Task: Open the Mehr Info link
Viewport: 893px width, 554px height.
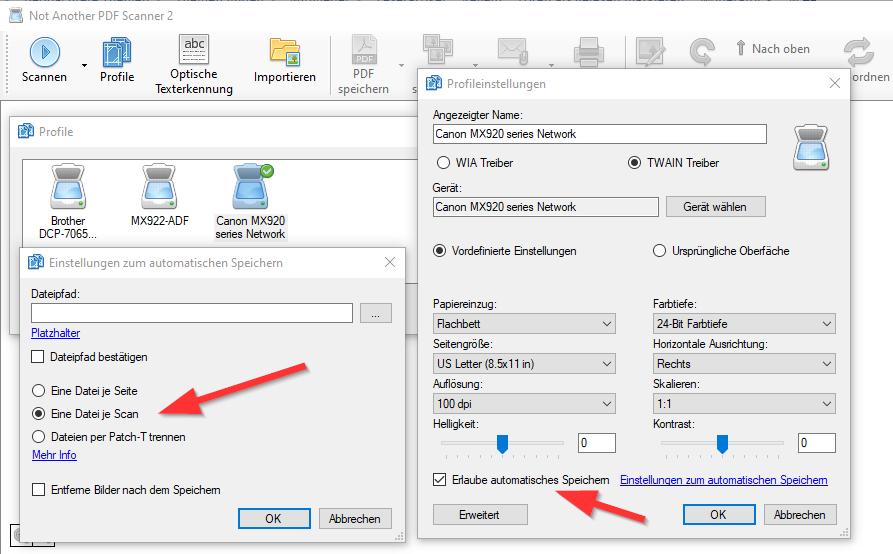Action: pos(54,455)
